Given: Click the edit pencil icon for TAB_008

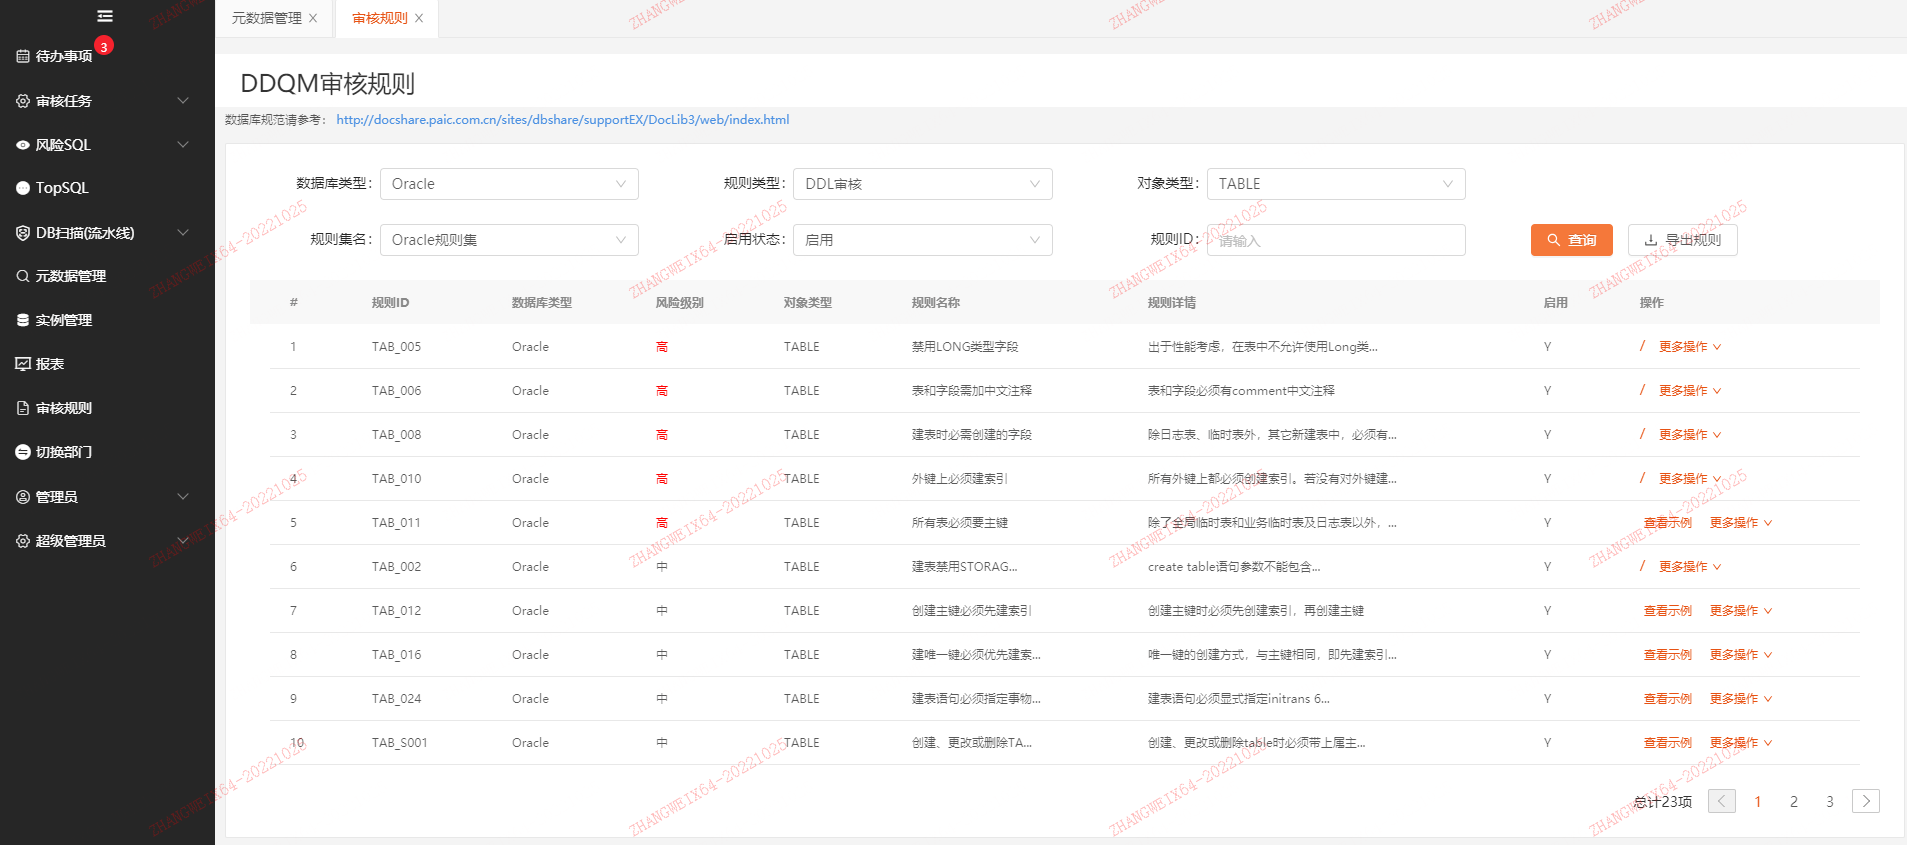Looking at the screenshot, I should pyautogui.click(x=1642, y=434).
